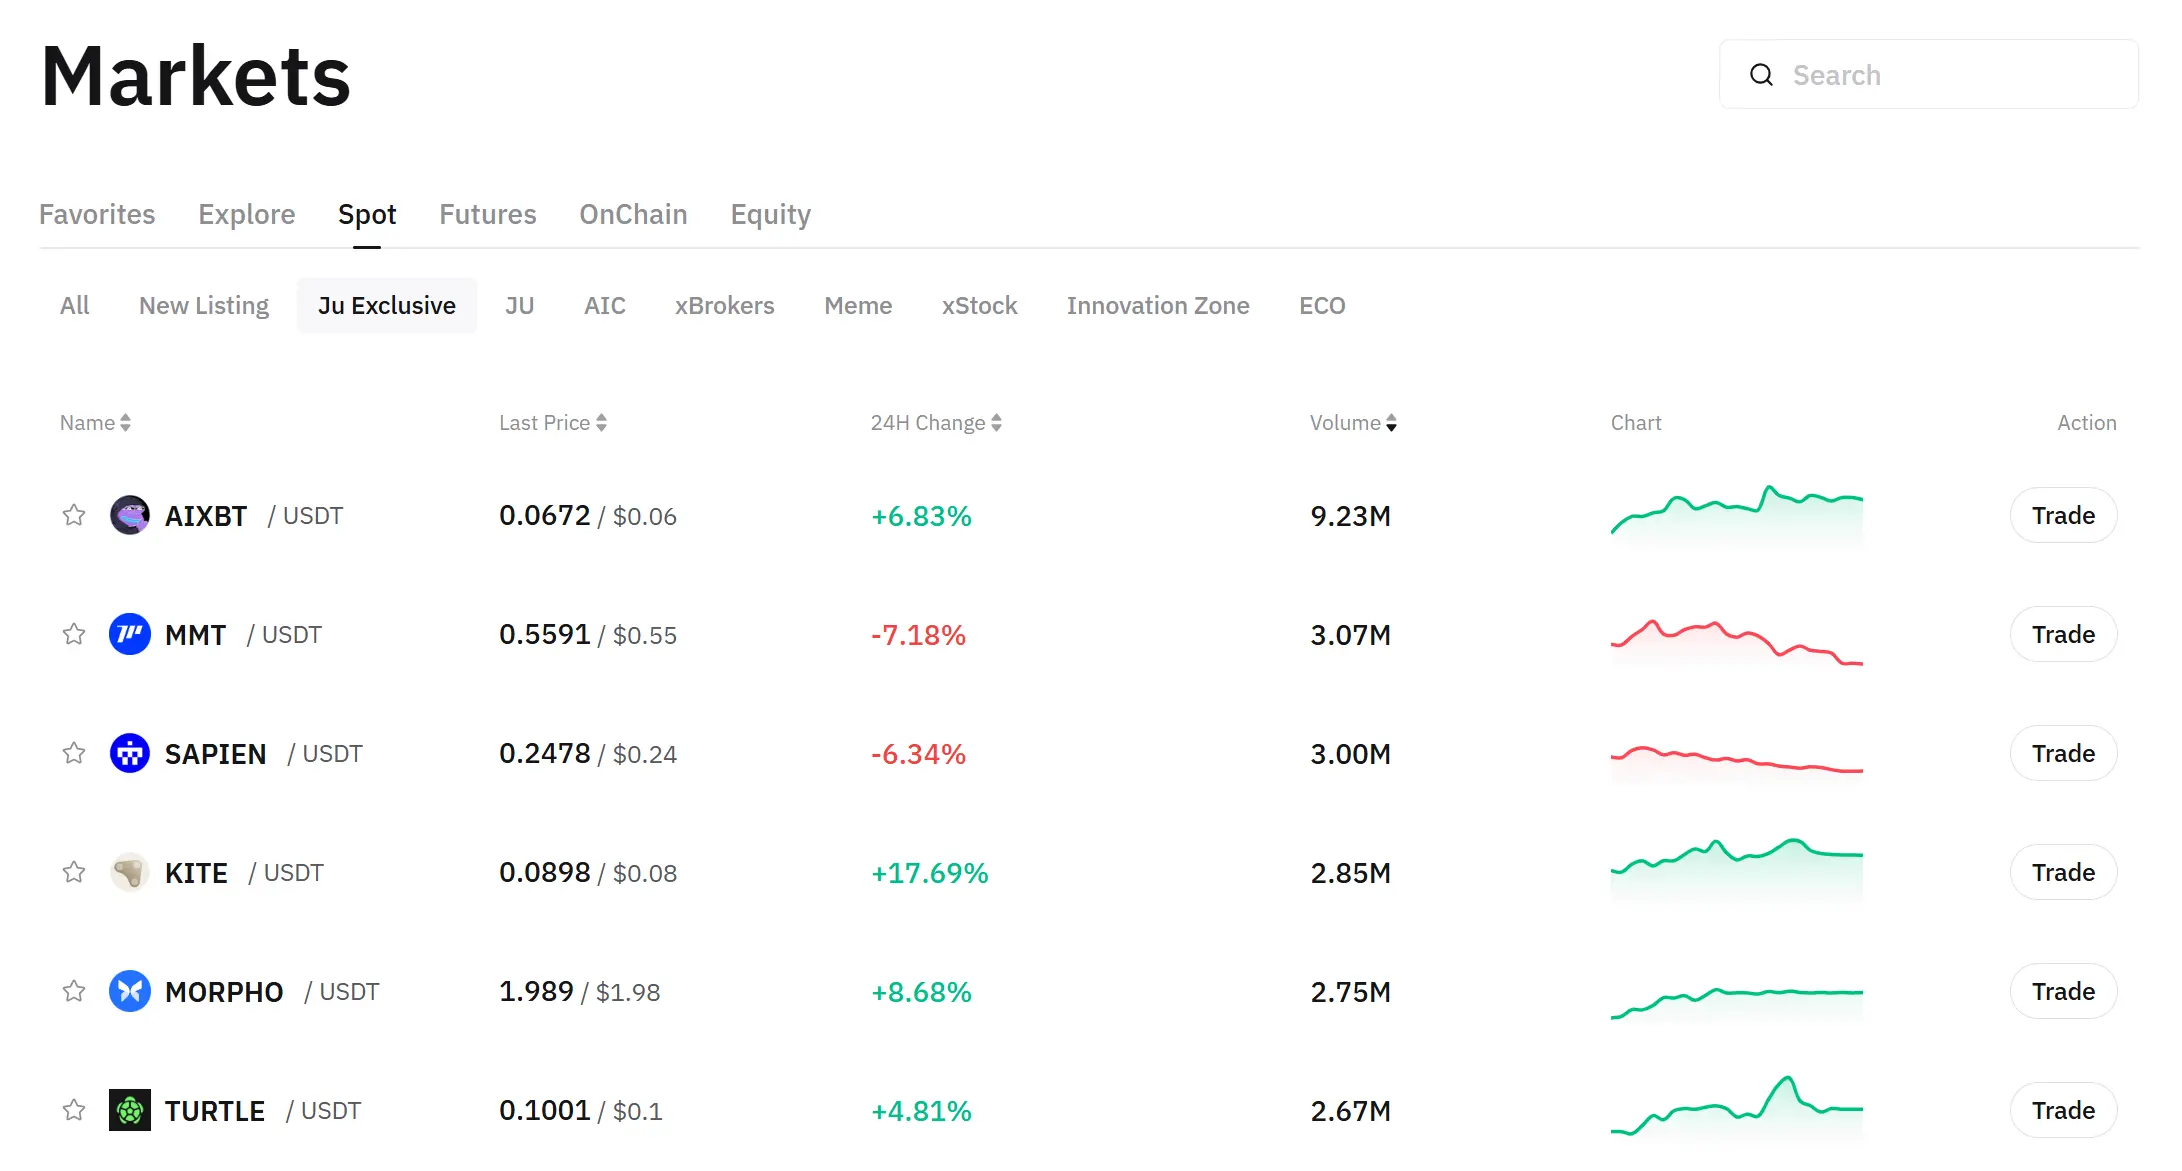
Task: Toggle the favorite star for KITE
Action: (74, 872)
